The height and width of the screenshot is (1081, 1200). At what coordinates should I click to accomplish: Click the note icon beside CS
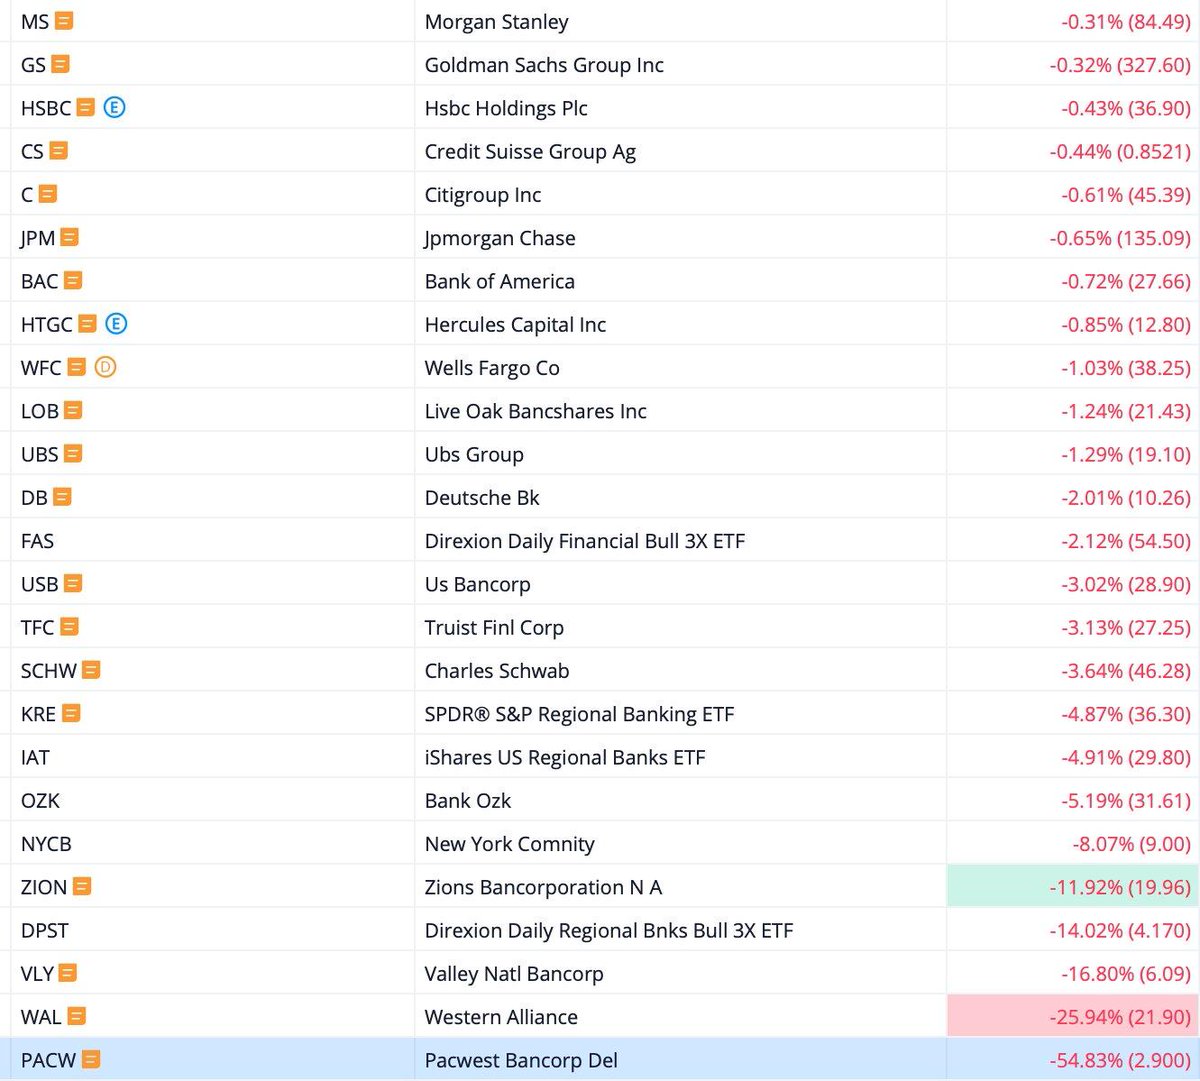(58, 150)
